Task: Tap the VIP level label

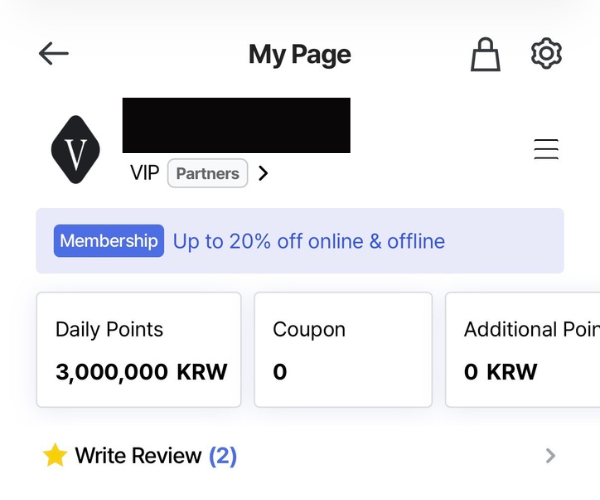Action: [x=145, y=173]
